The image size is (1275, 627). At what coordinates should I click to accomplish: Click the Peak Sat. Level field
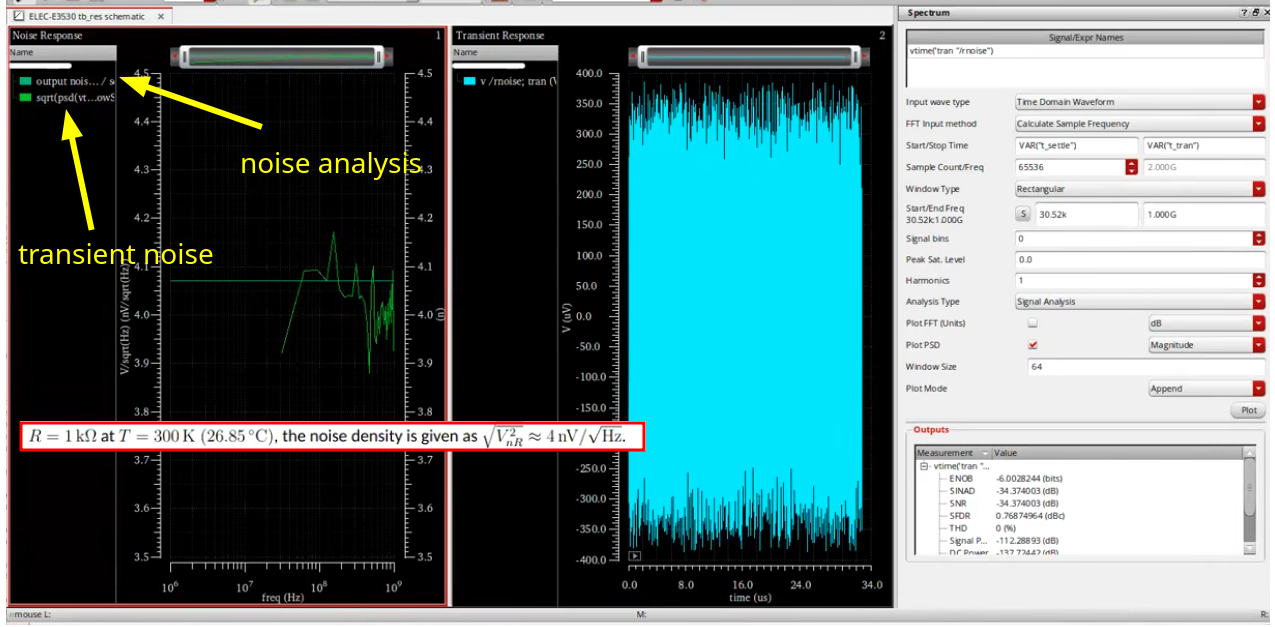1139,259
